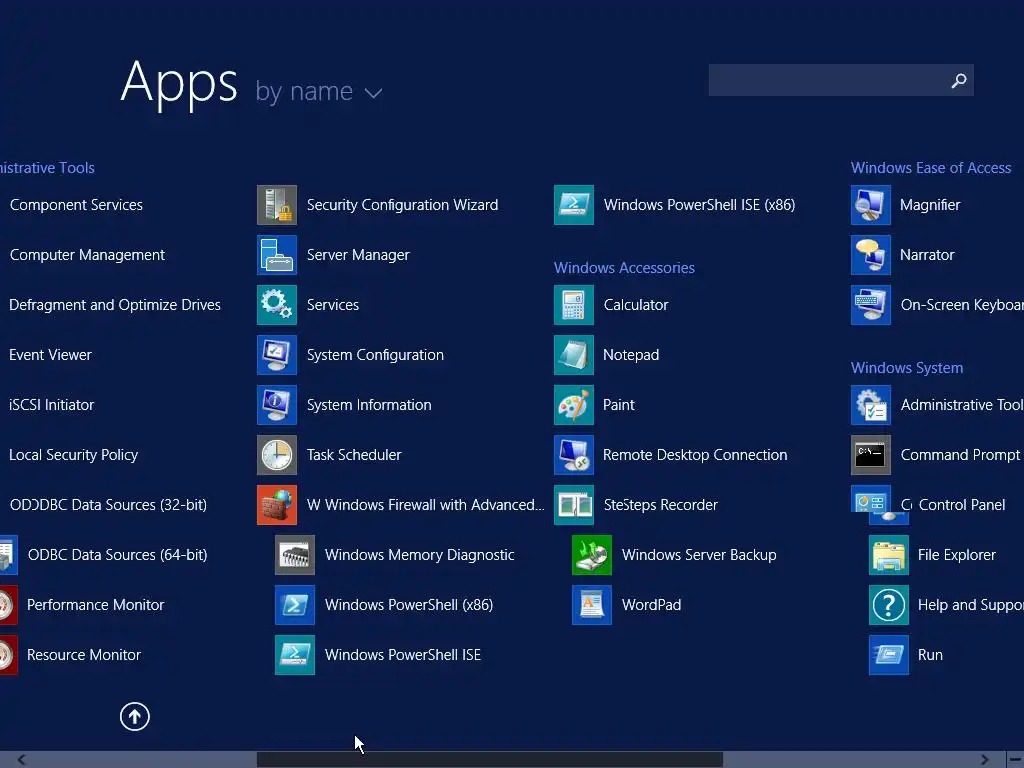
Task: Open the Run icon
Action: [x=889, y=655]
